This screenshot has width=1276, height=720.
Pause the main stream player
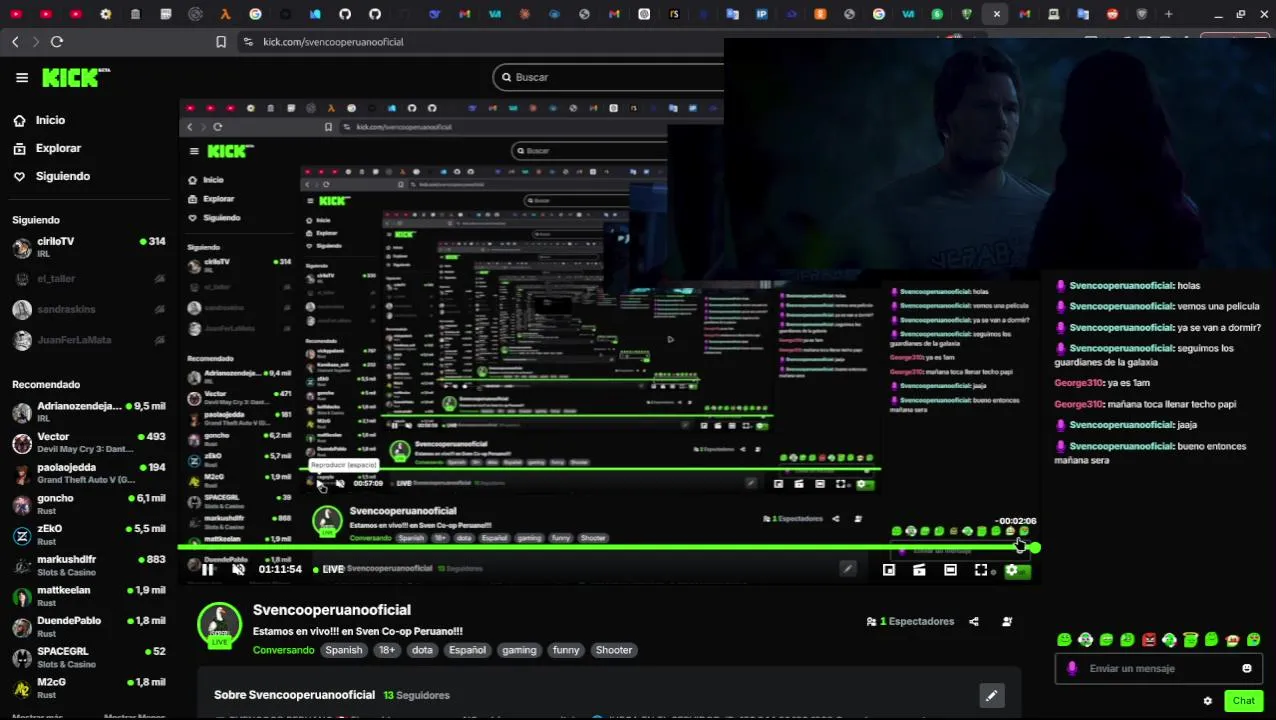(207, 569)
